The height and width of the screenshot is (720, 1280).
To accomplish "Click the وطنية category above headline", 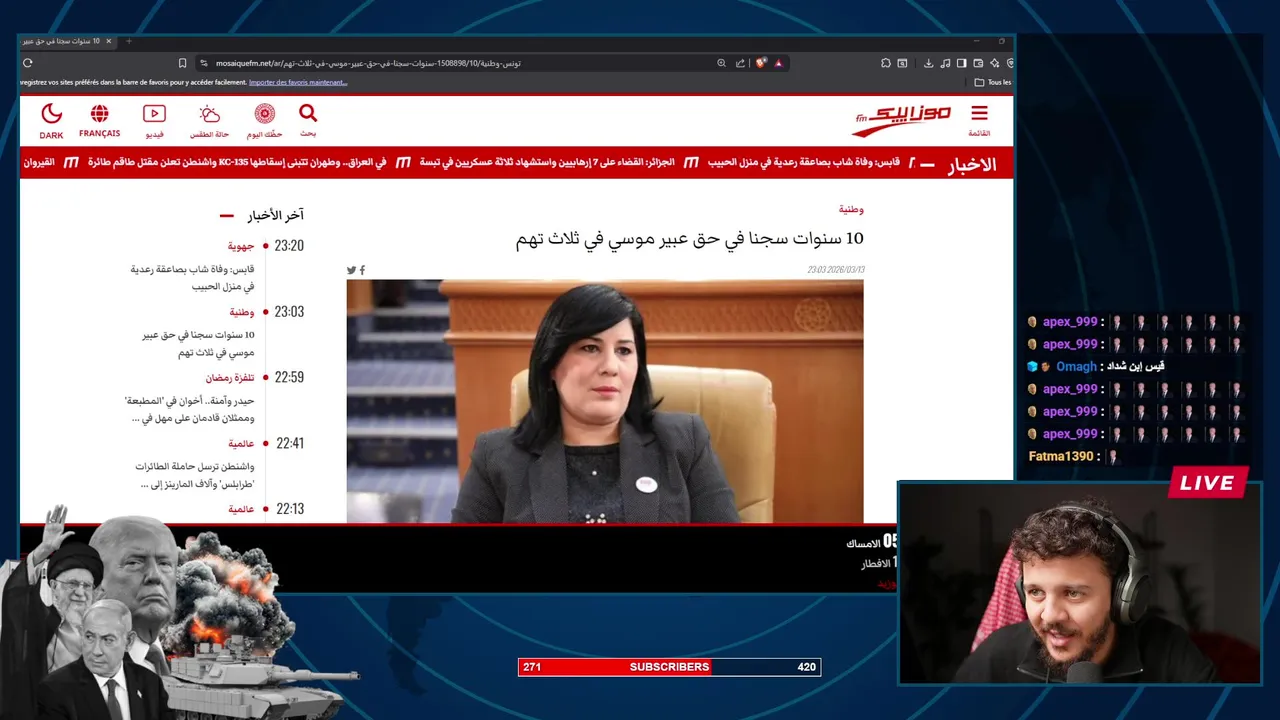I will point(851,210).
